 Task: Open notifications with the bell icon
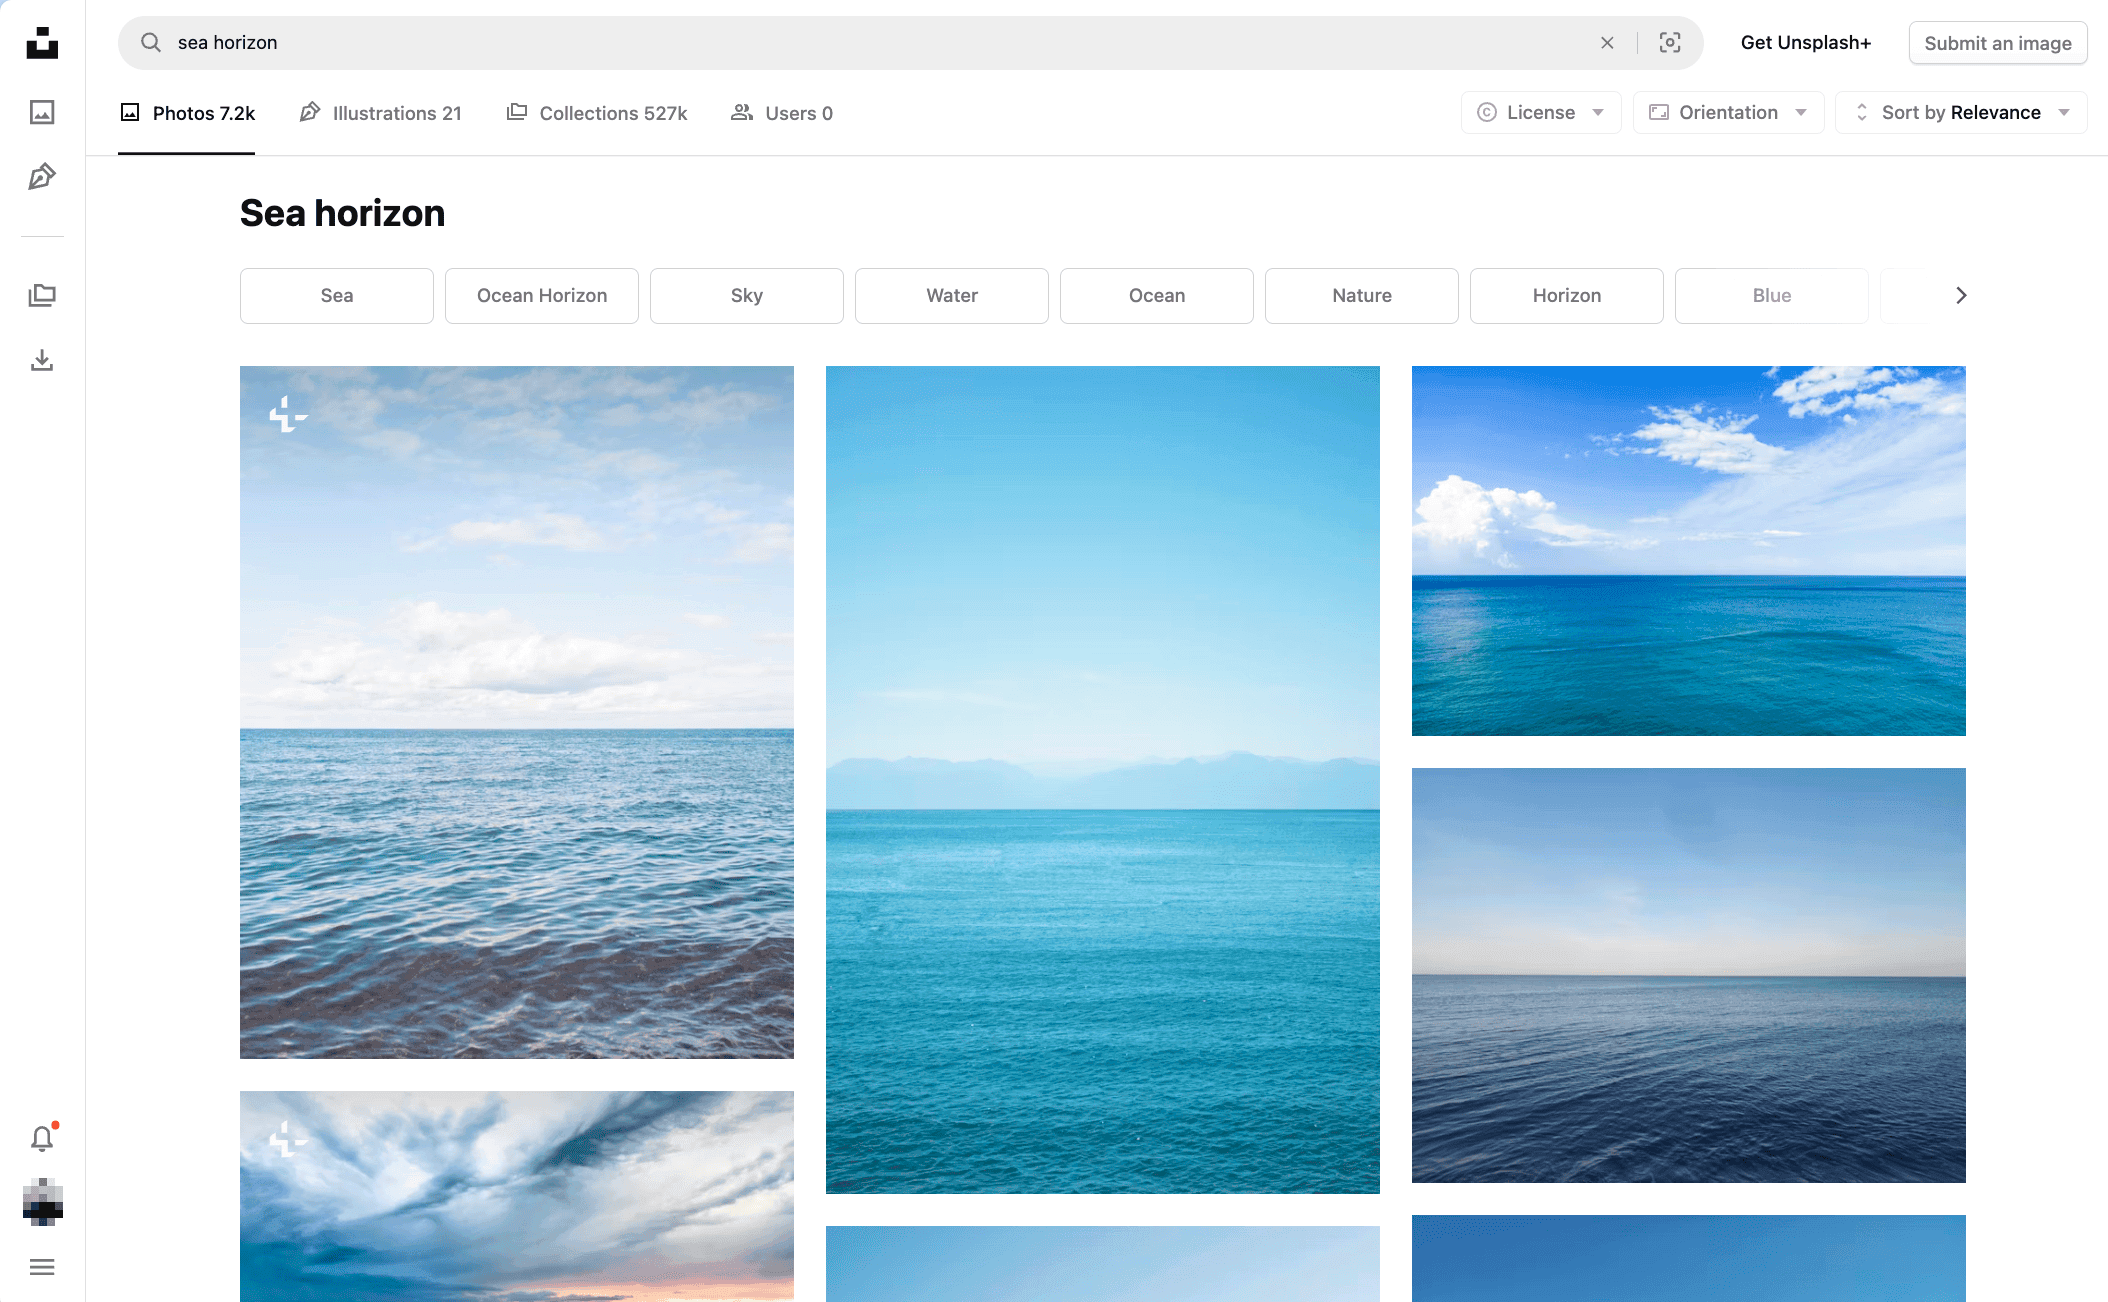[x=42, y=1139]
